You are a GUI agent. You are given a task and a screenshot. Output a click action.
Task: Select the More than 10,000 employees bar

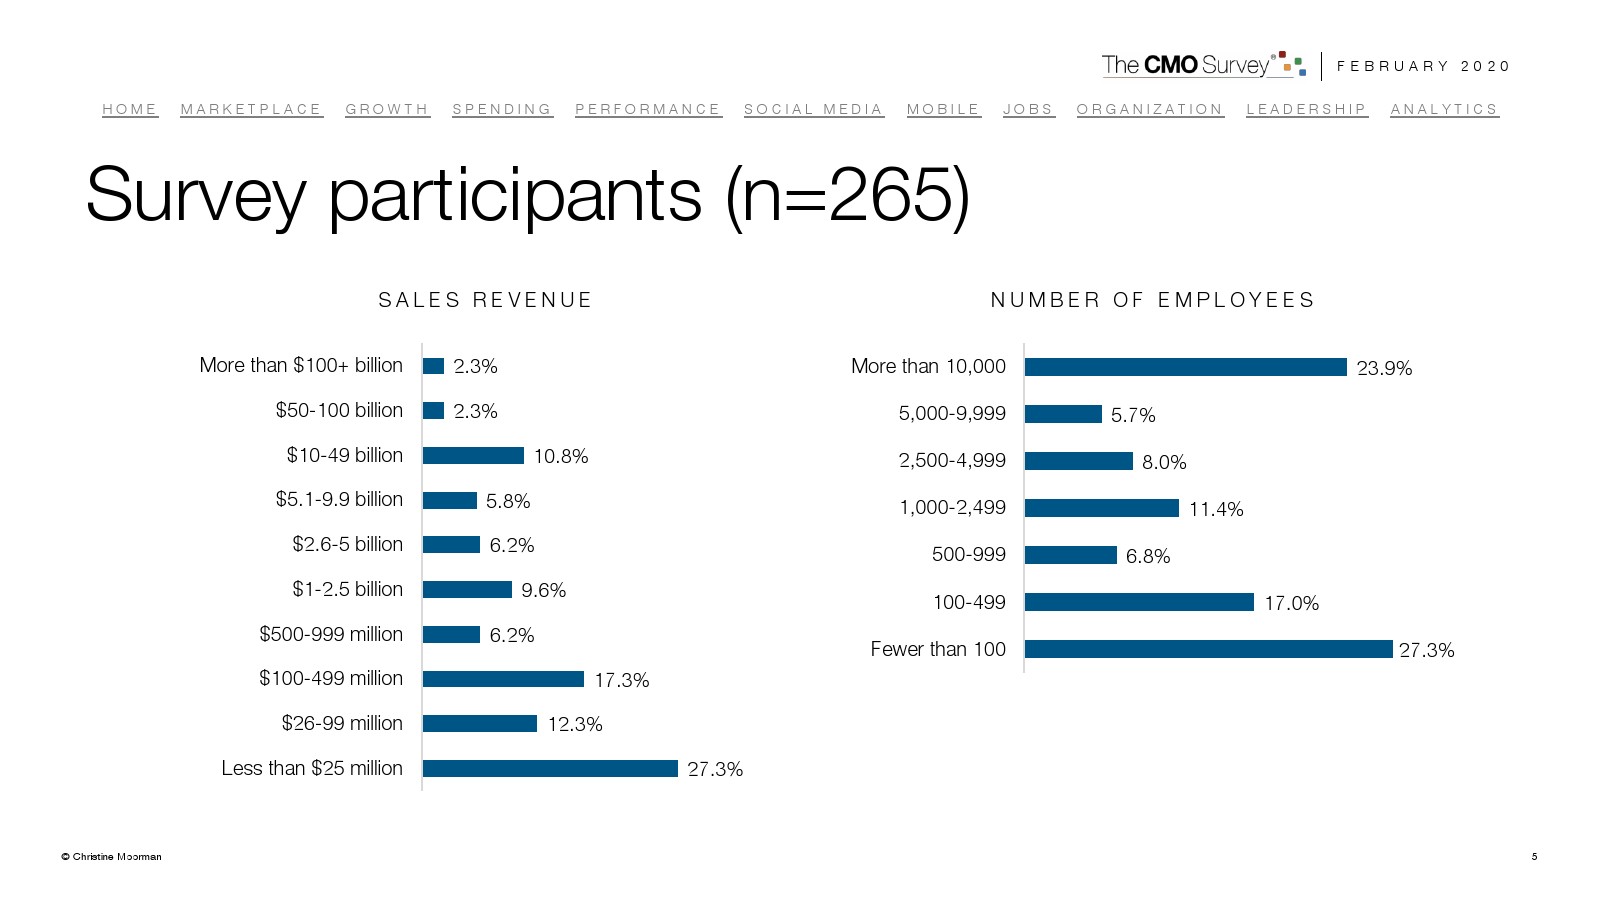click(1185, 367)
